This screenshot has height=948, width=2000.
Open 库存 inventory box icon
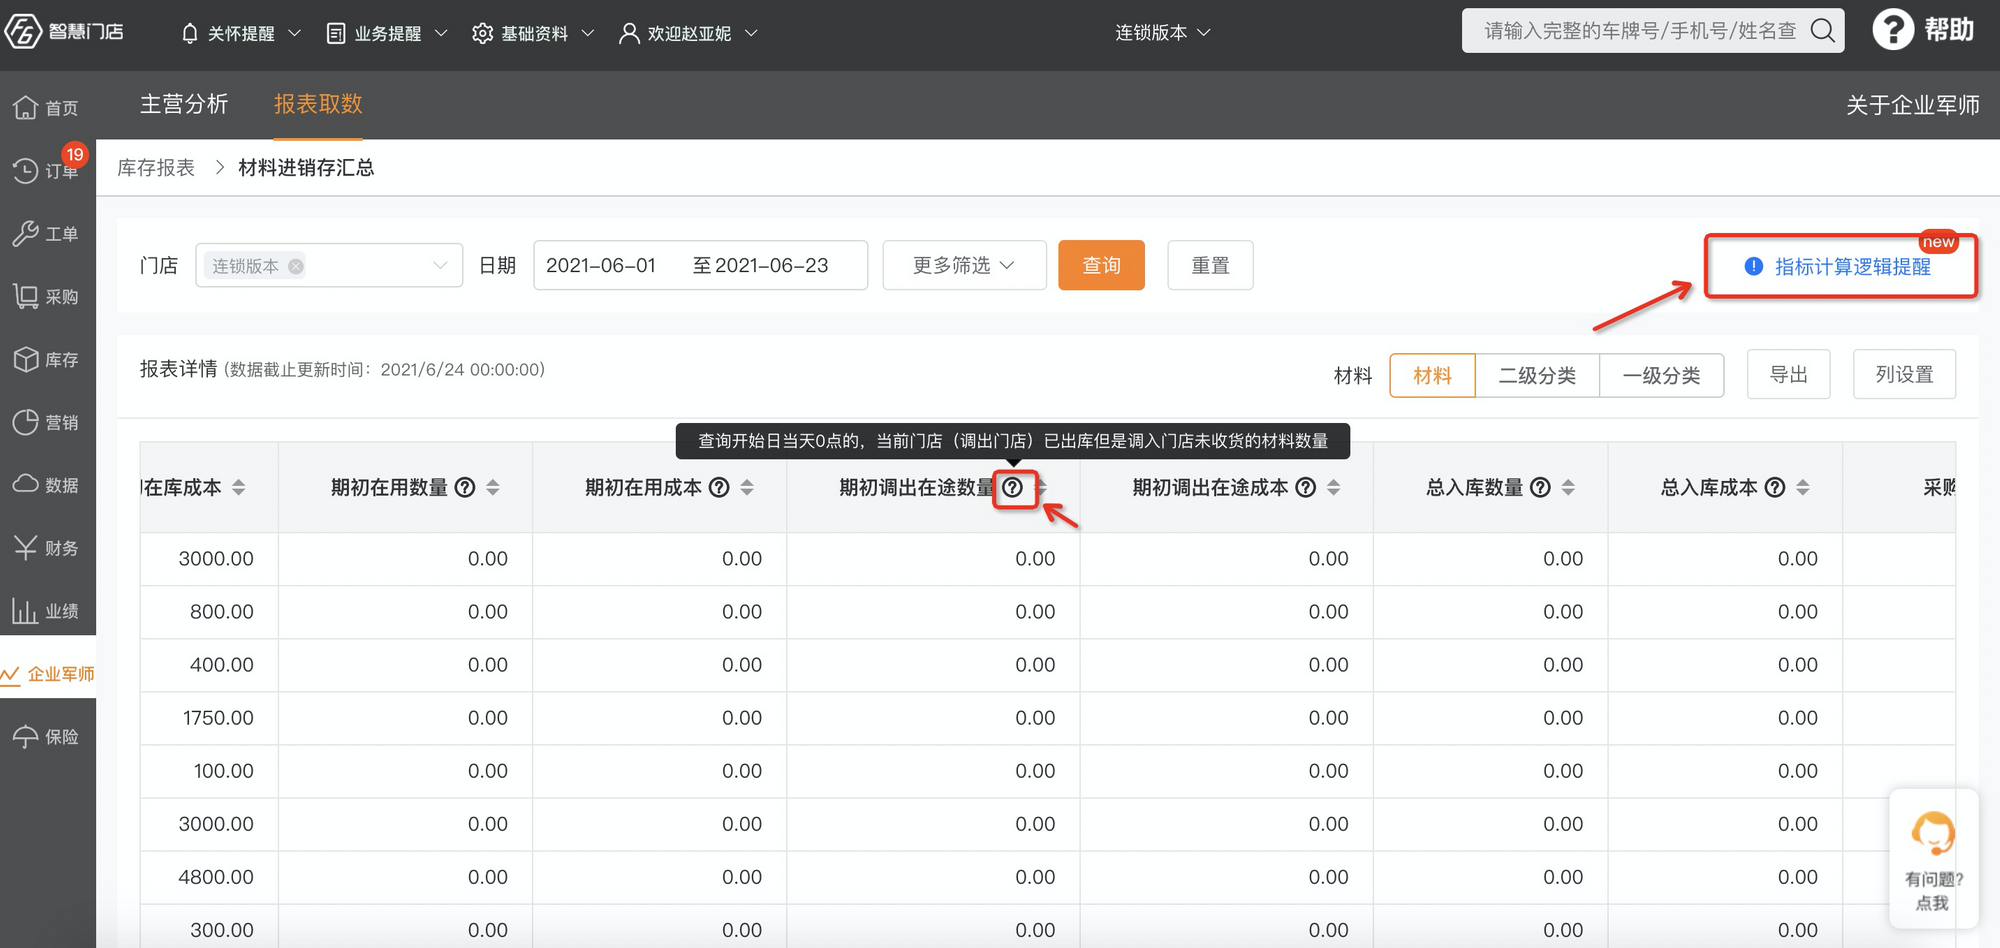(26, 359)
